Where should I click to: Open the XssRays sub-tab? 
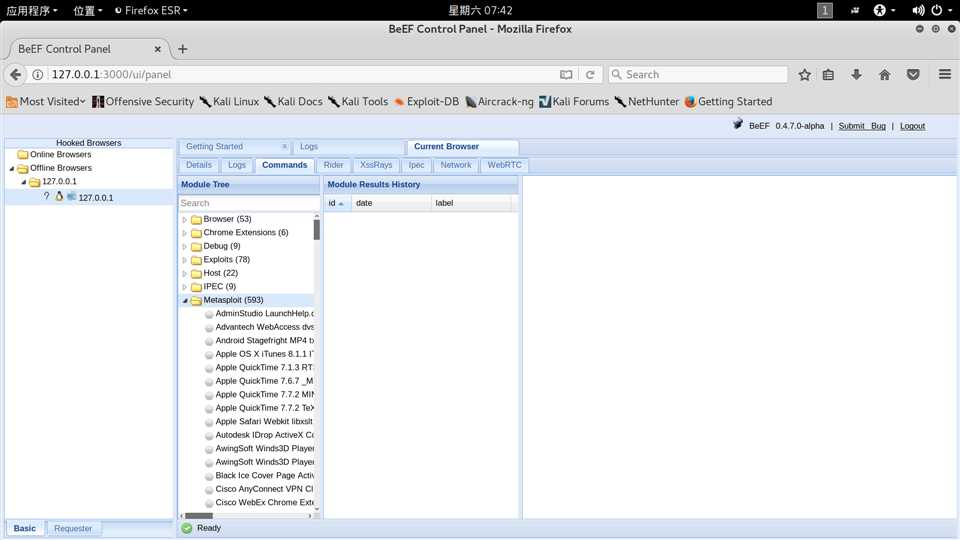tap(376, 165)
